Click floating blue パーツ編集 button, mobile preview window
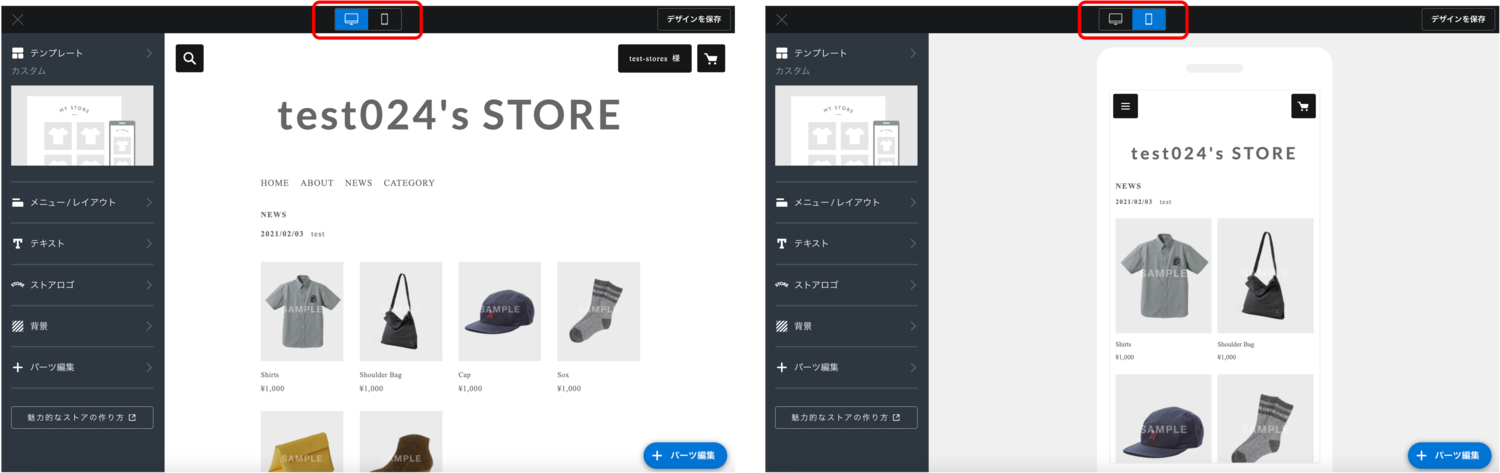 pyautogui.click(x=1449, y=455)
